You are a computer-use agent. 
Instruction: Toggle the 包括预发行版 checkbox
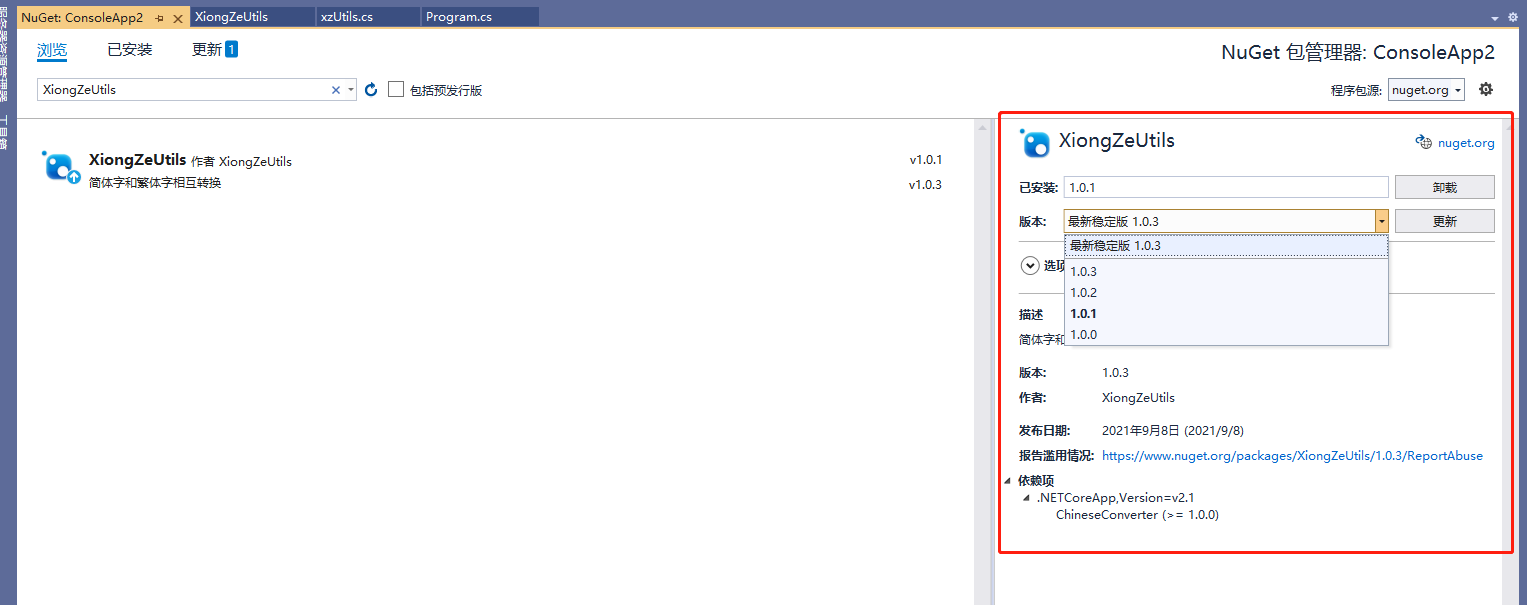[396, 90]
